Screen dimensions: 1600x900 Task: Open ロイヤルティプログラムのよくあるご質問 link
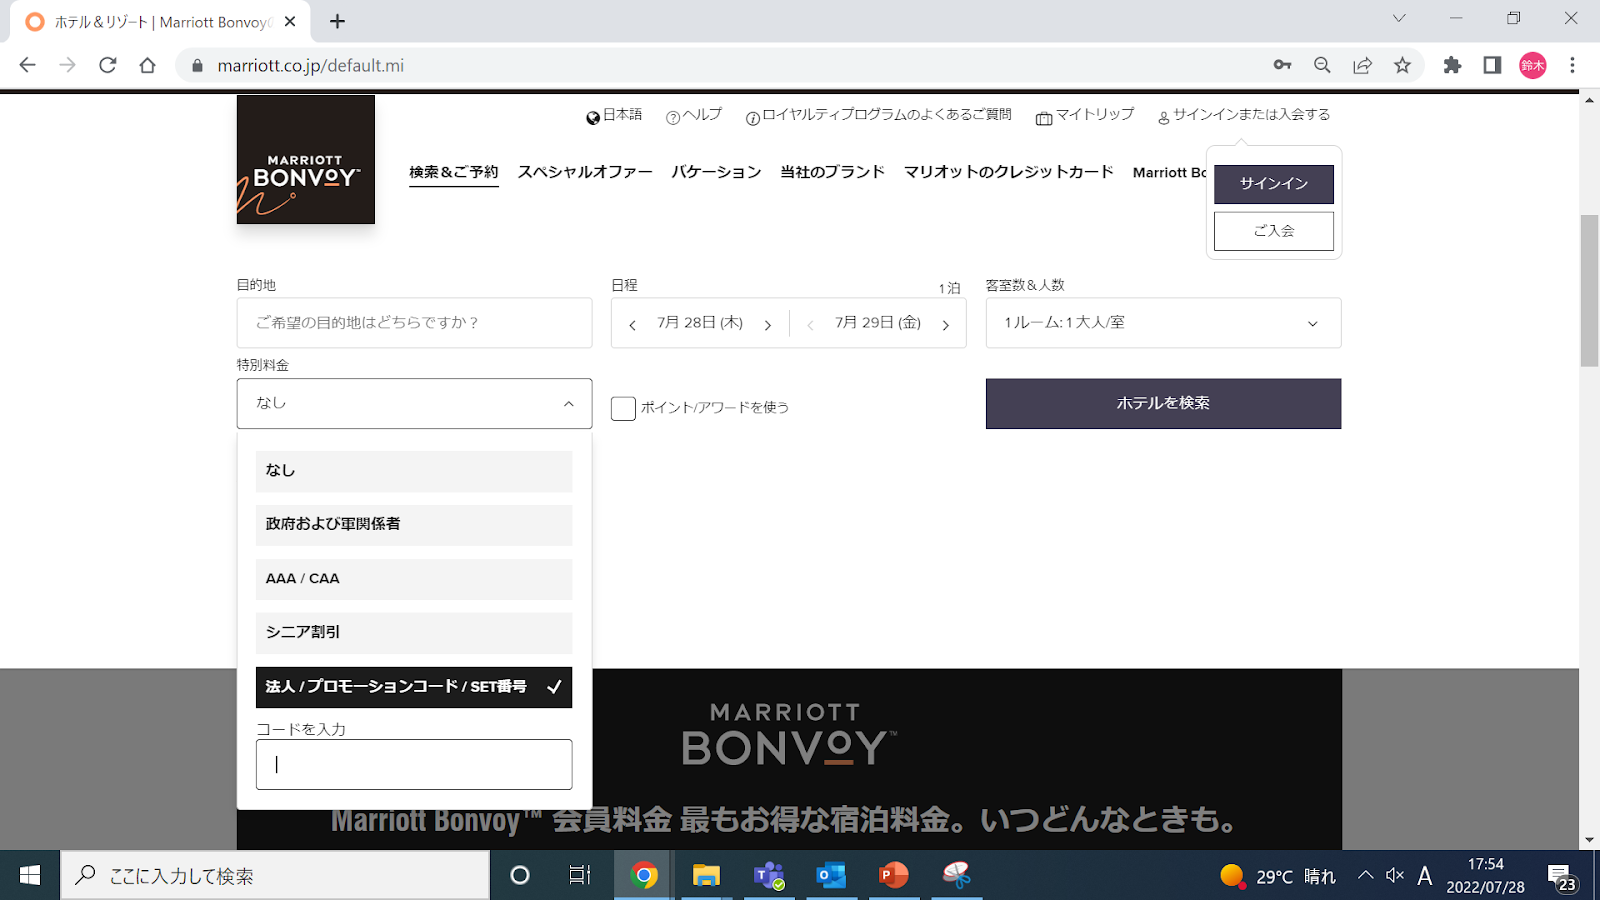coord(879,115)
